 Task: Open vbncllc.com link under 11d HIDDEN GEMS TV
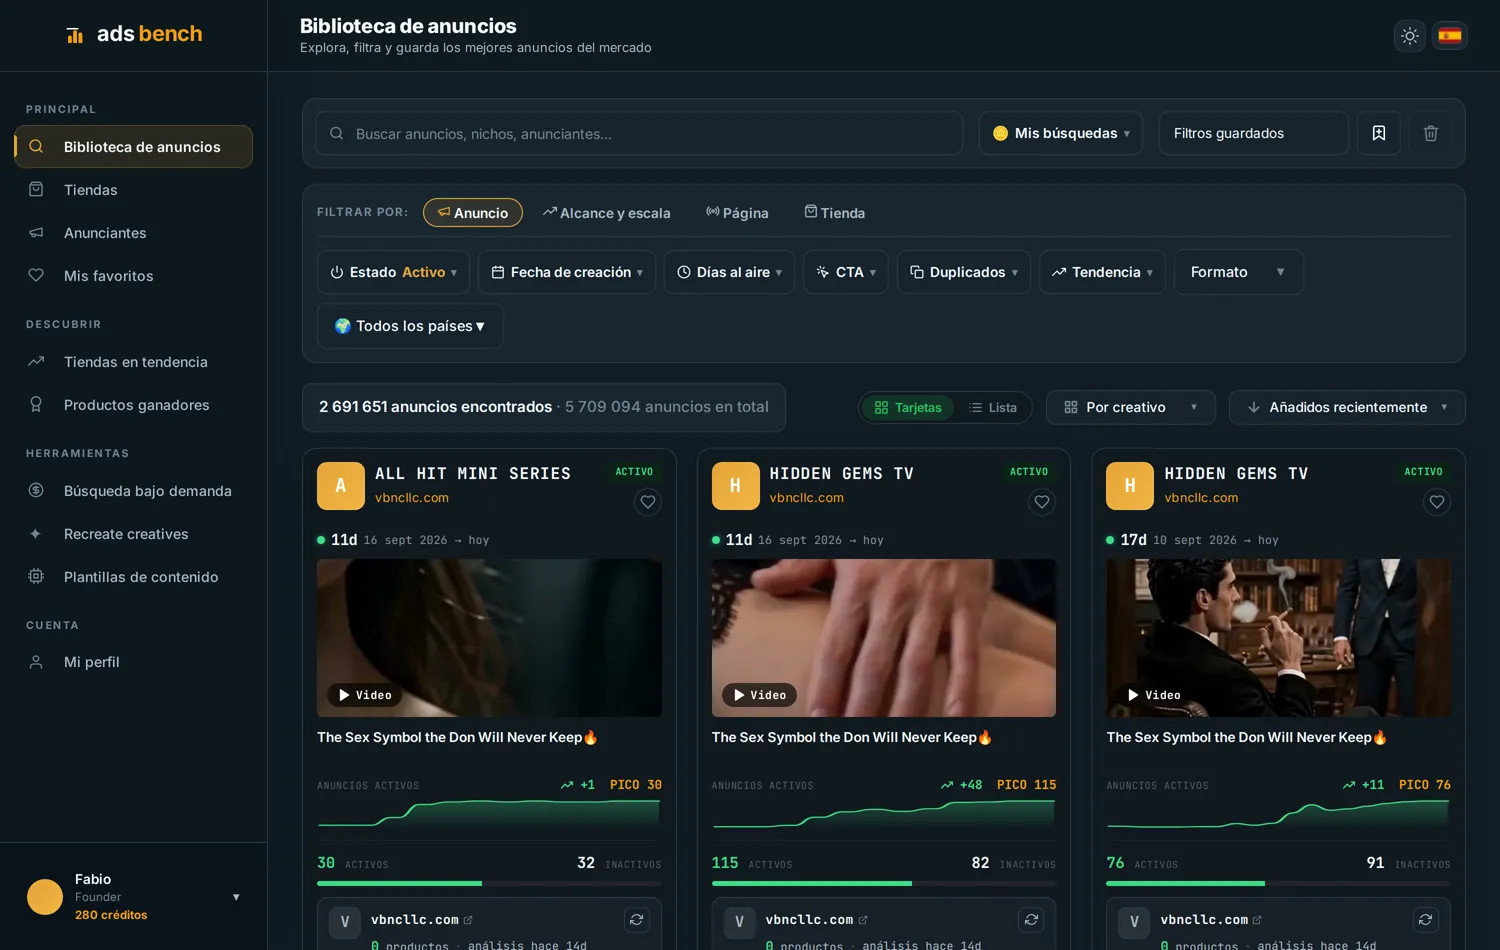click(807, 498)
